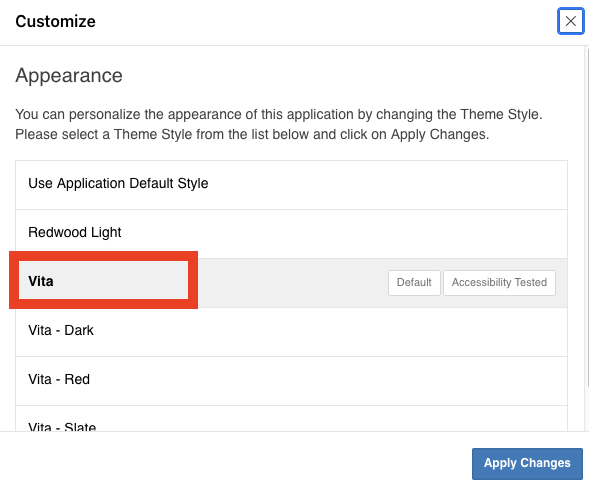
Task: Click the Appearance section heading
Action: click(x=69, y=75)
